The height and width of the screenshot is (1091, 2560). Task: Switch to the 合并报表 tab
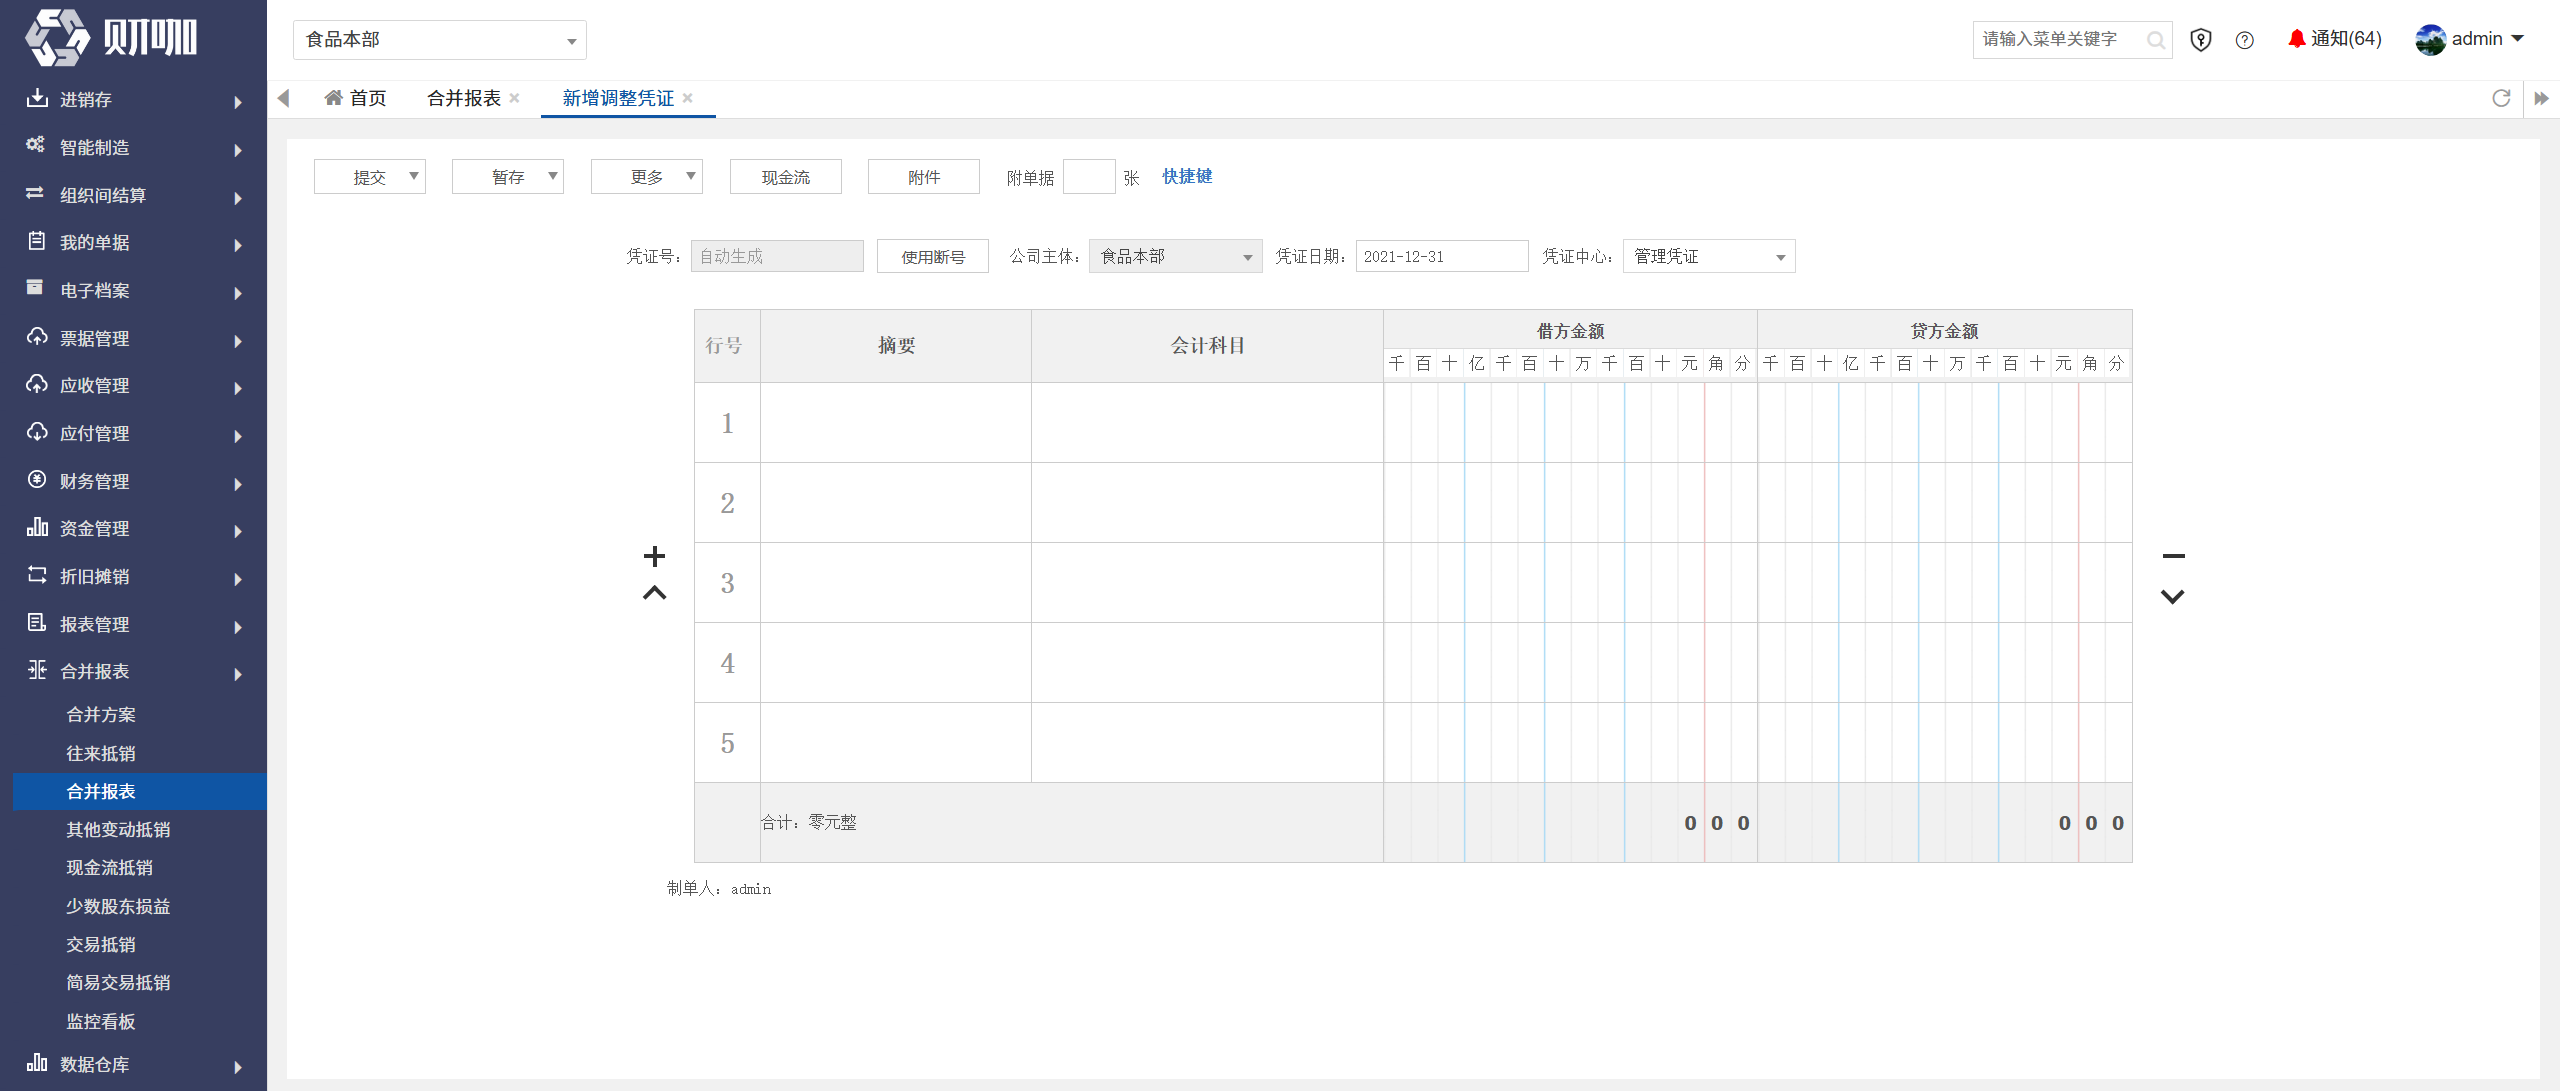click(x=463, y=98)
